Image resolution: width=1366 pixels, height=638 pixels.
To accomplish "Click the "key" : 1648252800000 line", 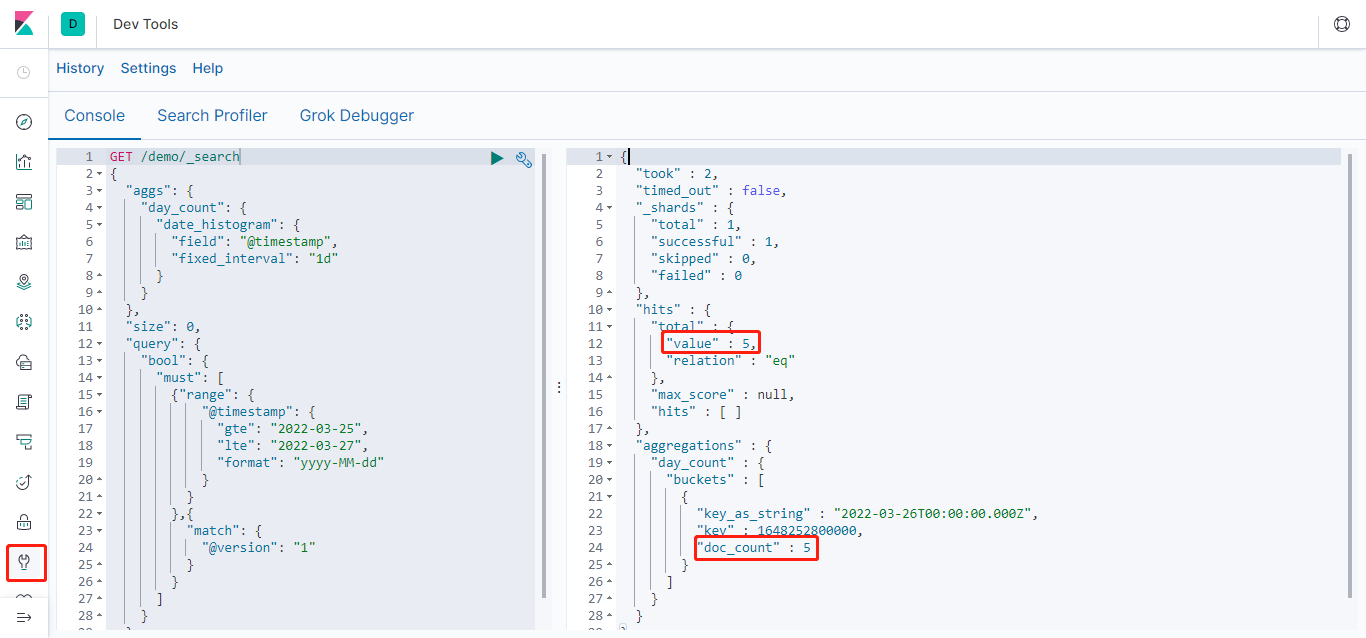I will click(779, 531).
